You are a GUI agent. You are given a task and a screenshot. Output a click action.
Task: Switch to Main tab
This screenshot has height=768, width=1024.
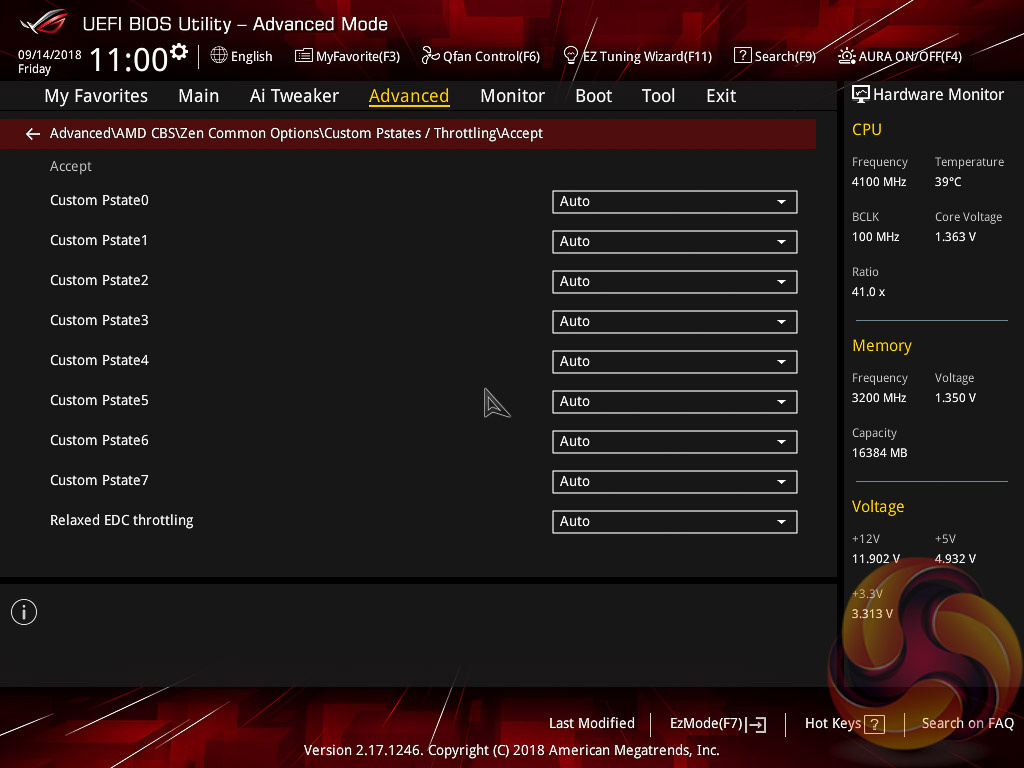[199, 96]
